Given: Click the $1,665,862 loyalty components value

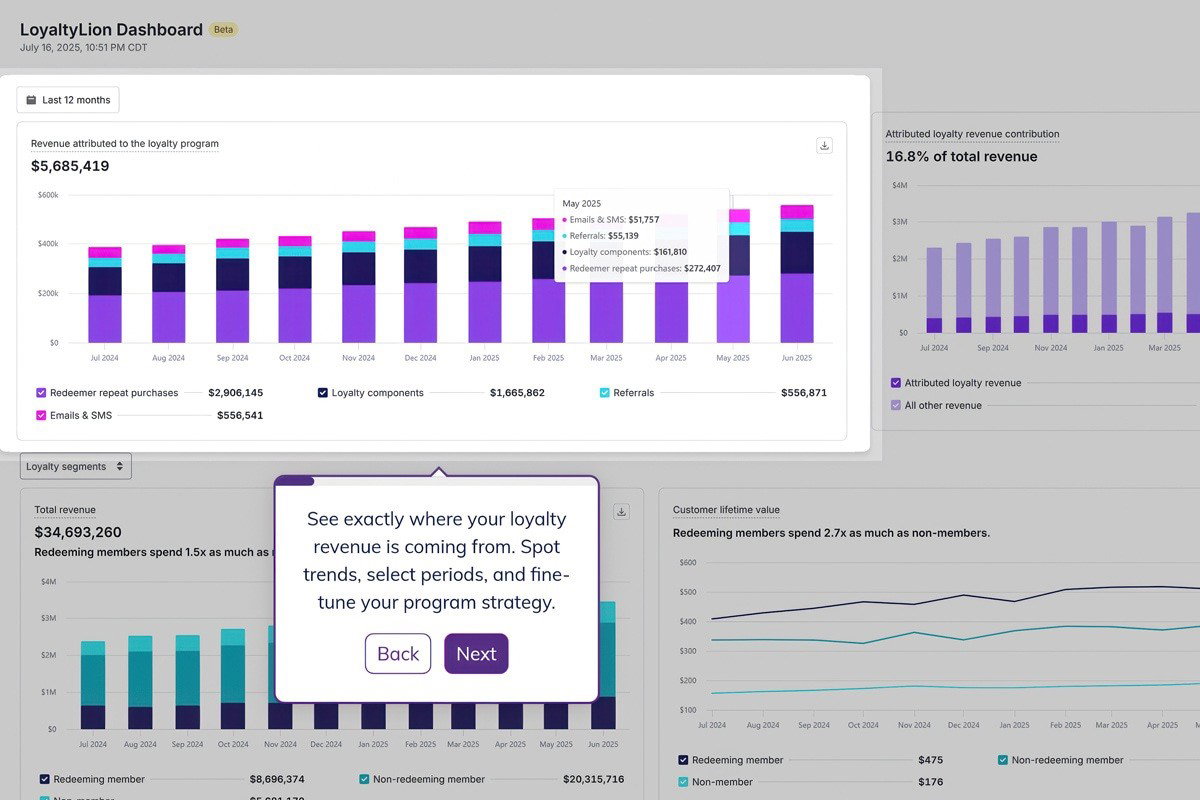Looking at the screenshot, I should (517, 393).
